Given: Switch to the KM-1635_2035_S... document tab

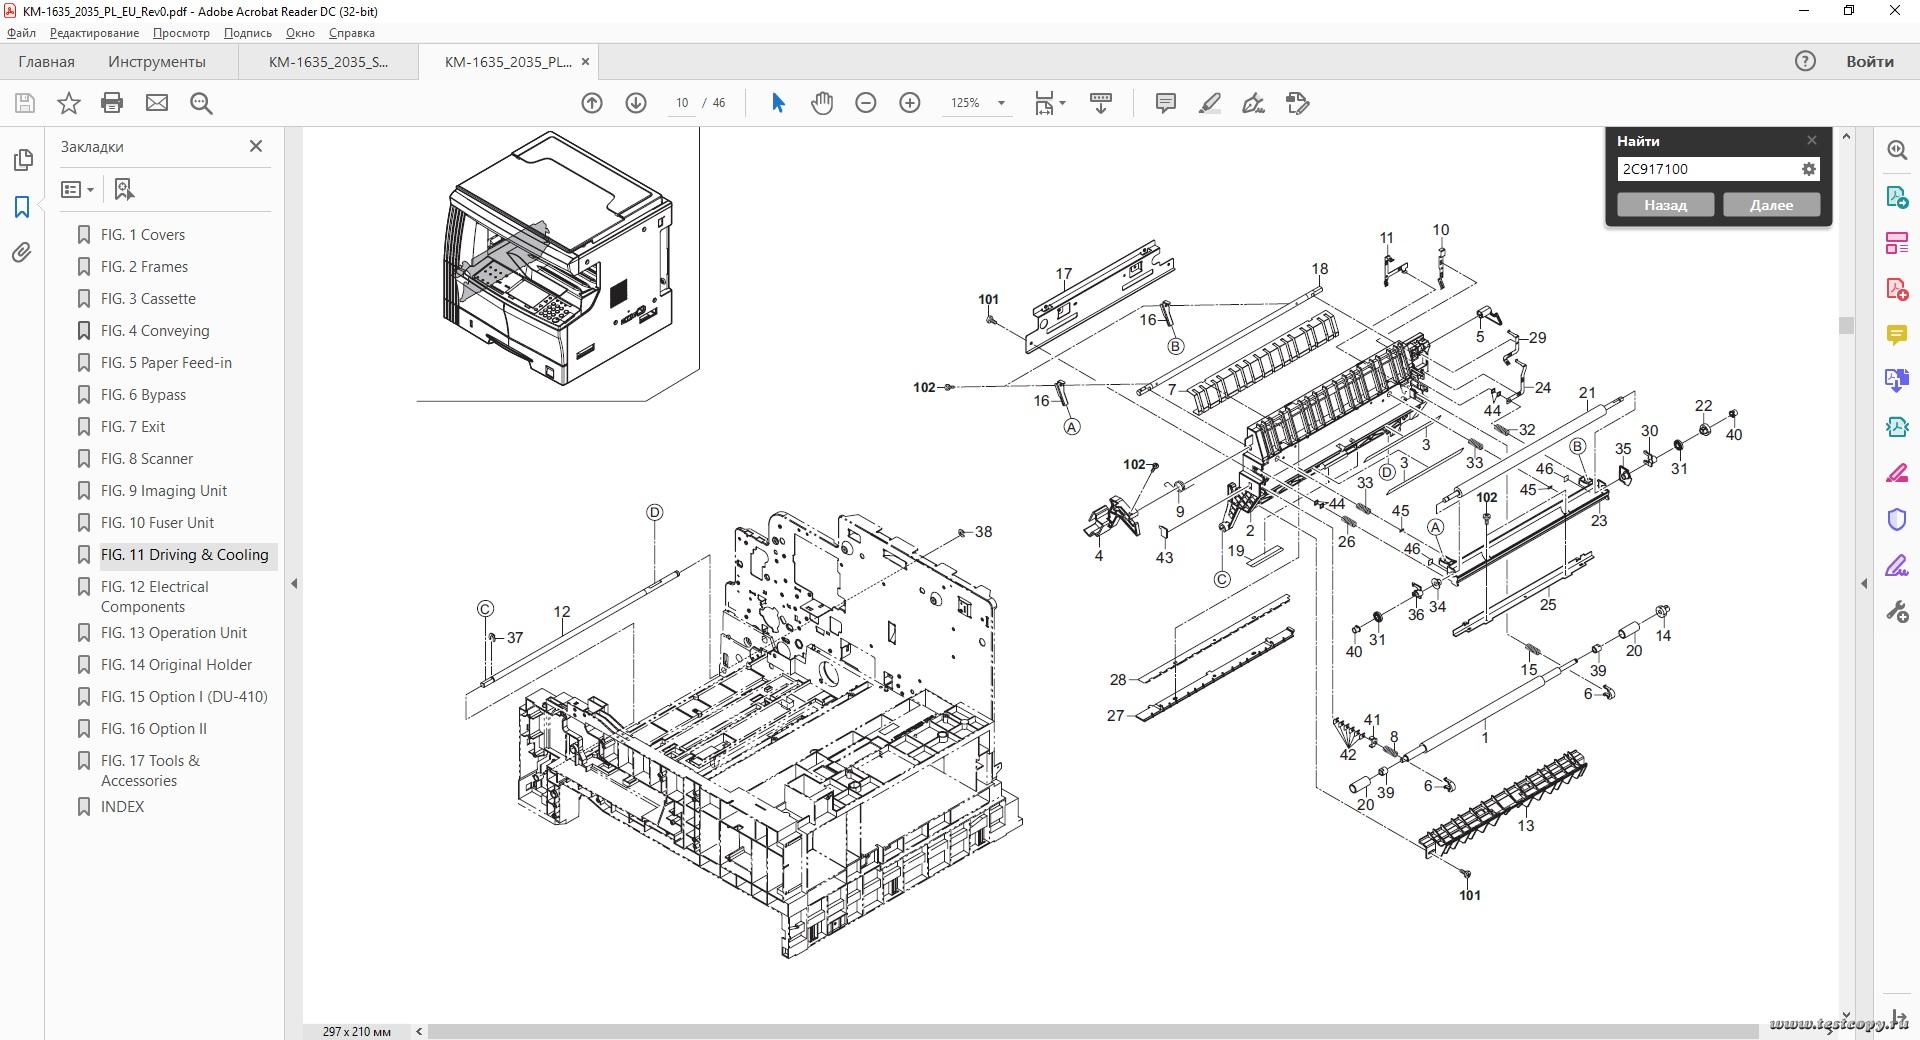Looking at the screenshot, I should point(328,62).
